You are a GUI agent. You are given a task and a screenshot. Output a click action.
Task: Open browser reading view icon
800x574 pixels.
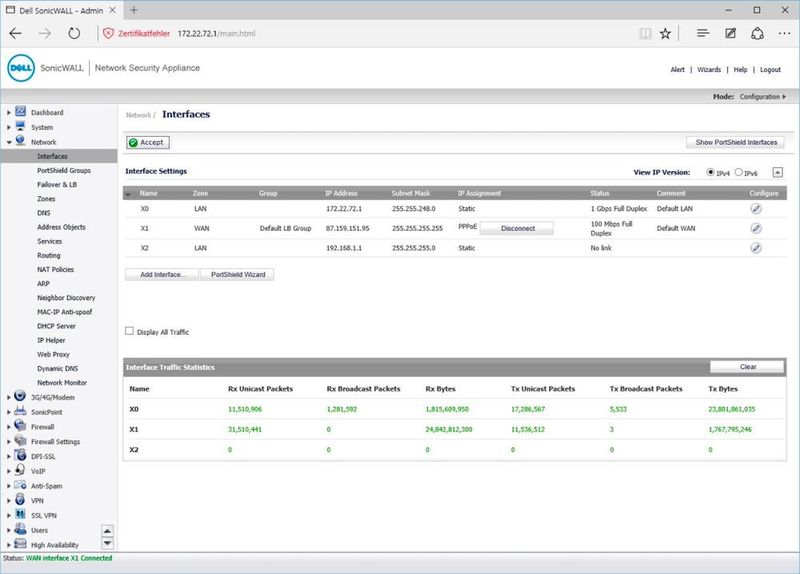click(x=645, y=34)
